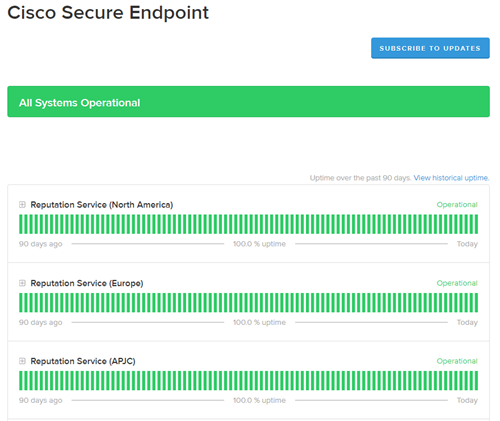The height and width of the screenshot is (421, 500).
Task: Click 'Uptime over the past 90 days' text
Action: (361, 178)
